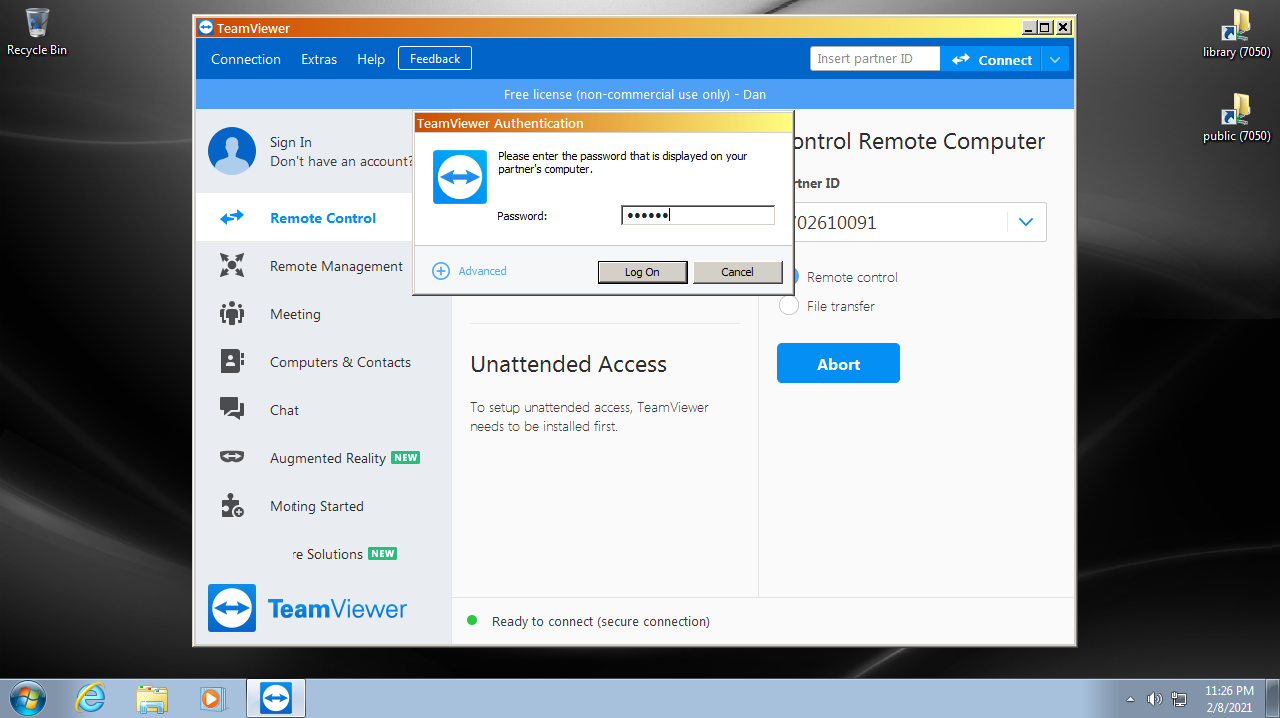
Task: Open the Partner ID dropdown arrow
Action: [1026, 222]
